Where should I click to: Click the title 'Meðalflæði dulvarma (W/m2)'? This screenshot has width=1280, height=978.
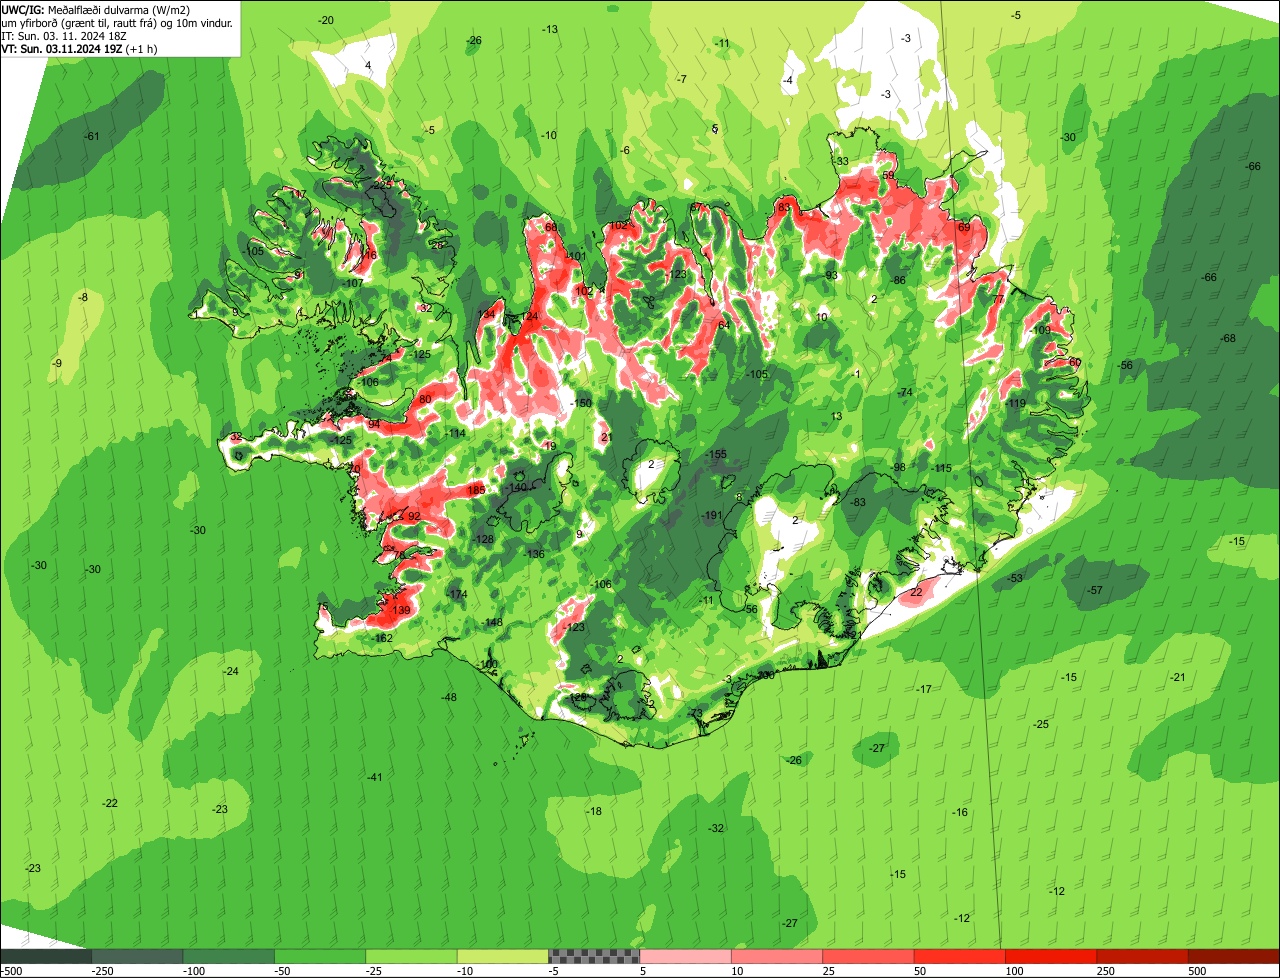119,10
